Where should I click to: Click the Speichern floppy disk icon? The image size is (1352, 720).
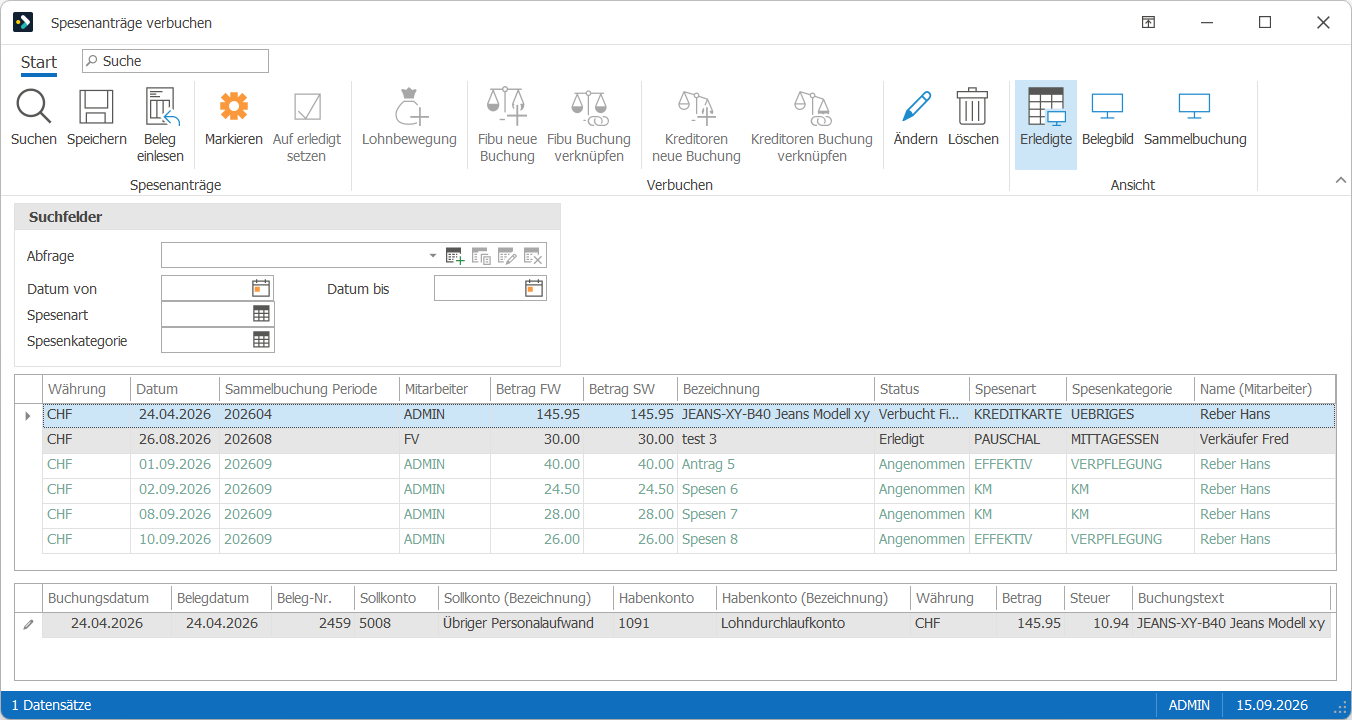pyautogui.click(x=97, y=106)
